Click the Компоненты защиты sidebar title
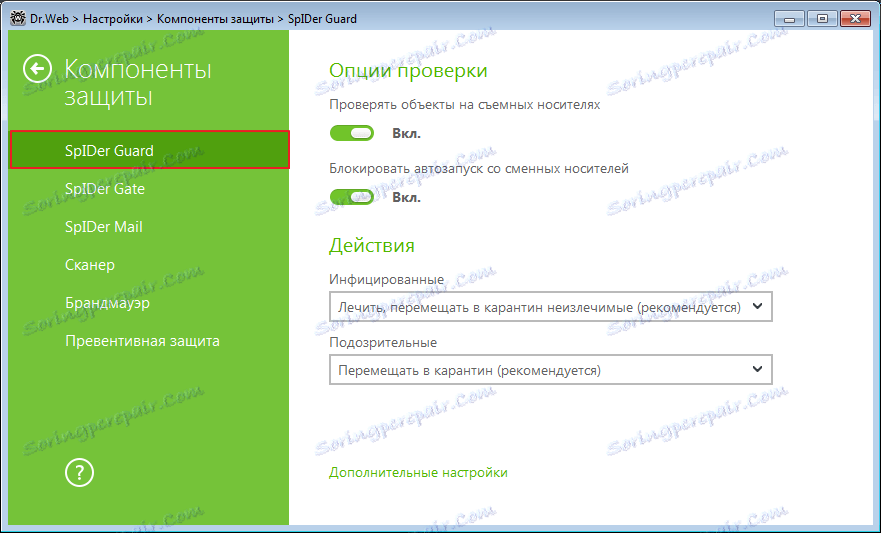881x533 pixels. click(x=138, y=83)
